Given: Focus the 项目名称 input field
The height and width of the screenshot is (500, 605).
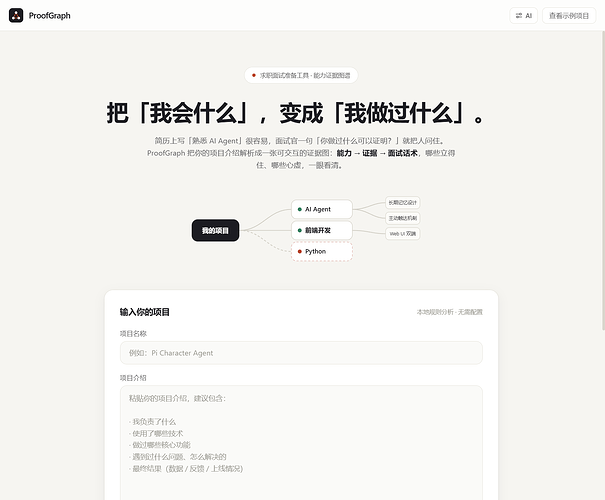Looking at the screenshot, I should [x=301, y=353].
